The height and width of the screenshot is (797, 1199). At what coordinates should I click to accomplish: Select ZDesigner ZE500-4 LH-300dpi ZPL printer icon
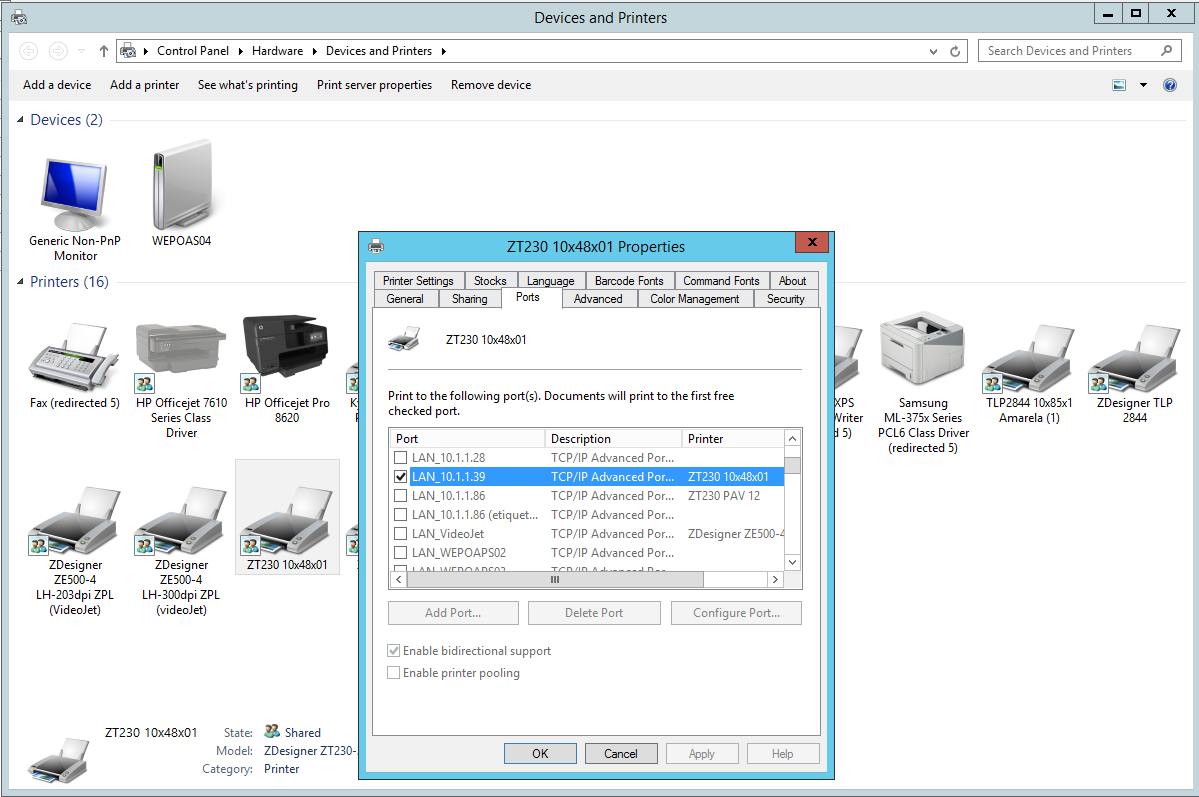pyautogui.click(x=180, y=520)
